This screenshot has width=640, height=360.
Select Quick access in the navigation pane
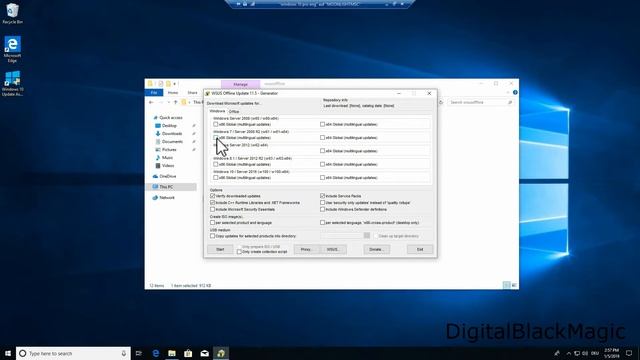(167, 118)
